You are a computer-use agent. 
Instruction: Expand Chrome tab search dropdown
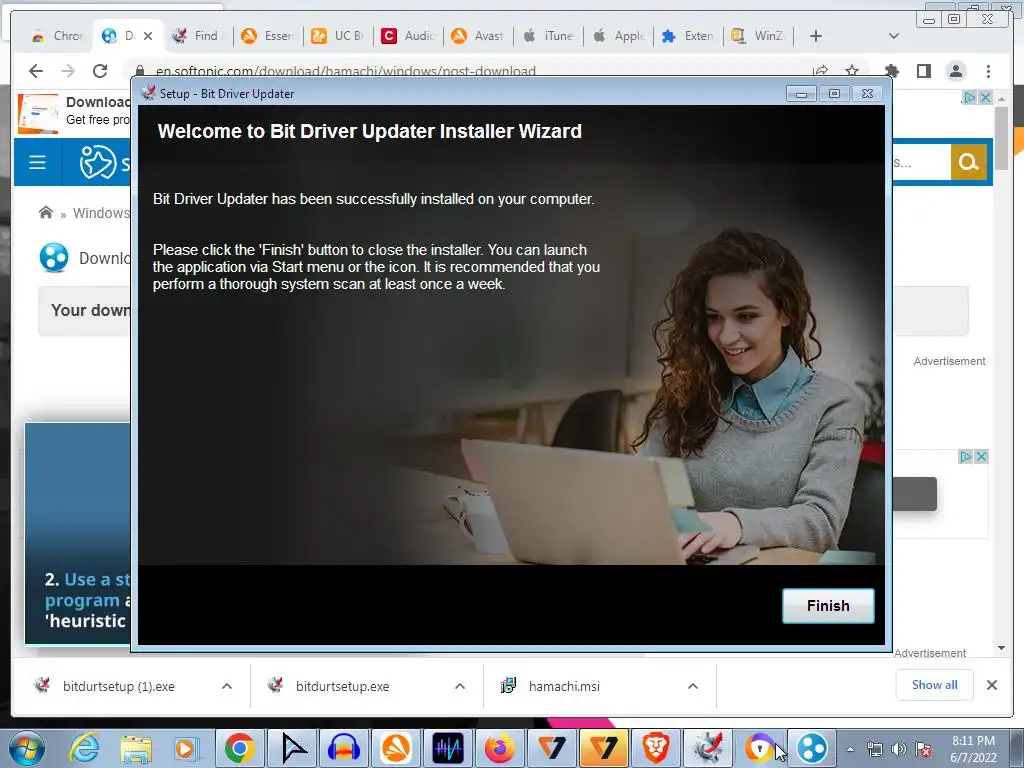894,36
